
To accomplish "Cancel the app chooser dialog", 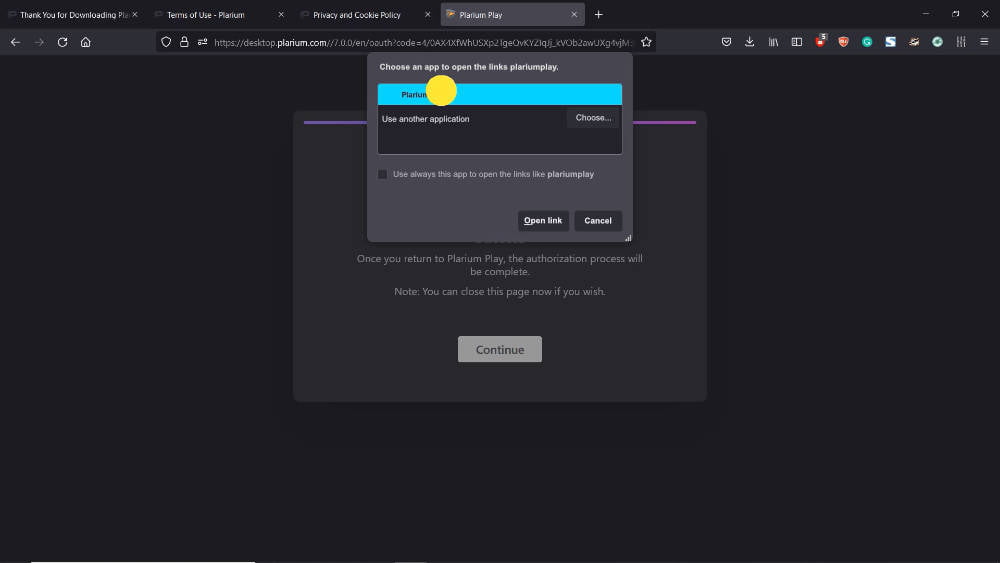I will pos(598,221).
